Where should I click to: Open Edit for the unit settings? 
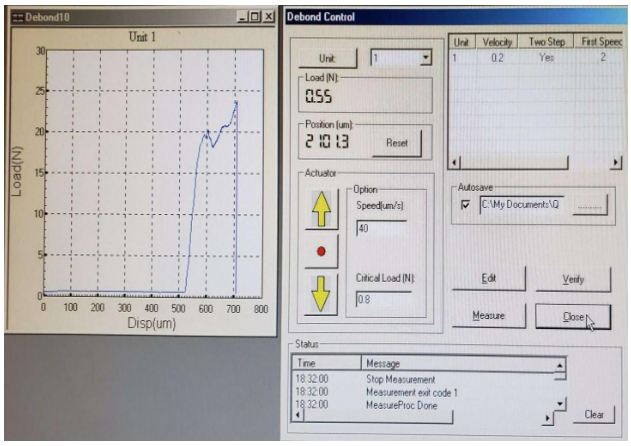[x=487, y=279]
